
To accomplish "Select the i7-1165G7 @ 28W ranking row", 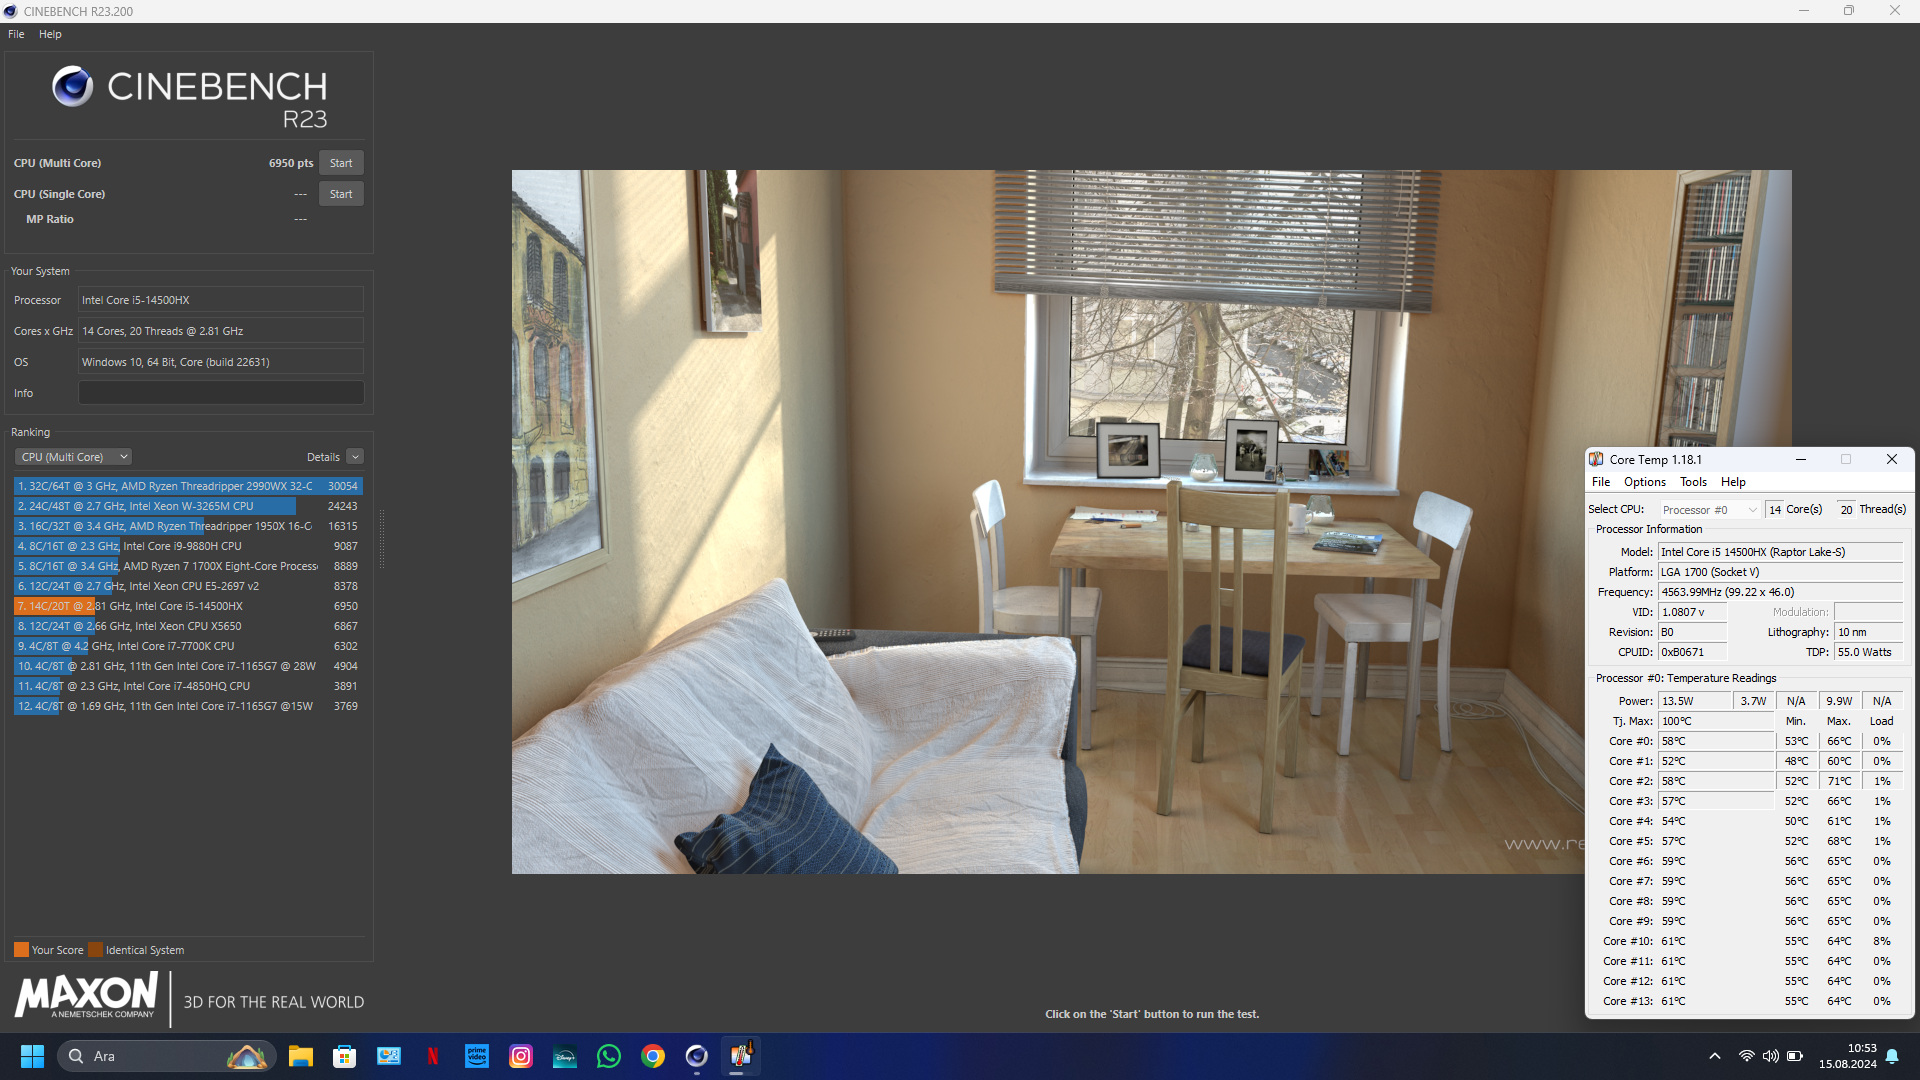I will click(x=188, y=666).
